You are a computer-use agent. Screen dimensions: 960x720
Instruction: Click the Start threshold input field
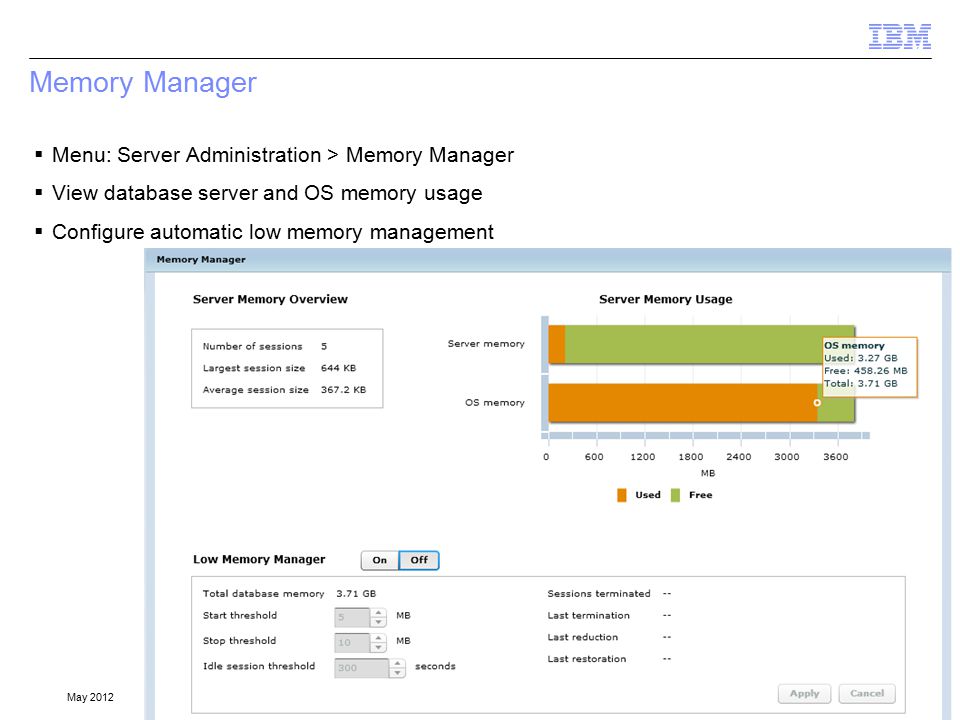(352, 617)
